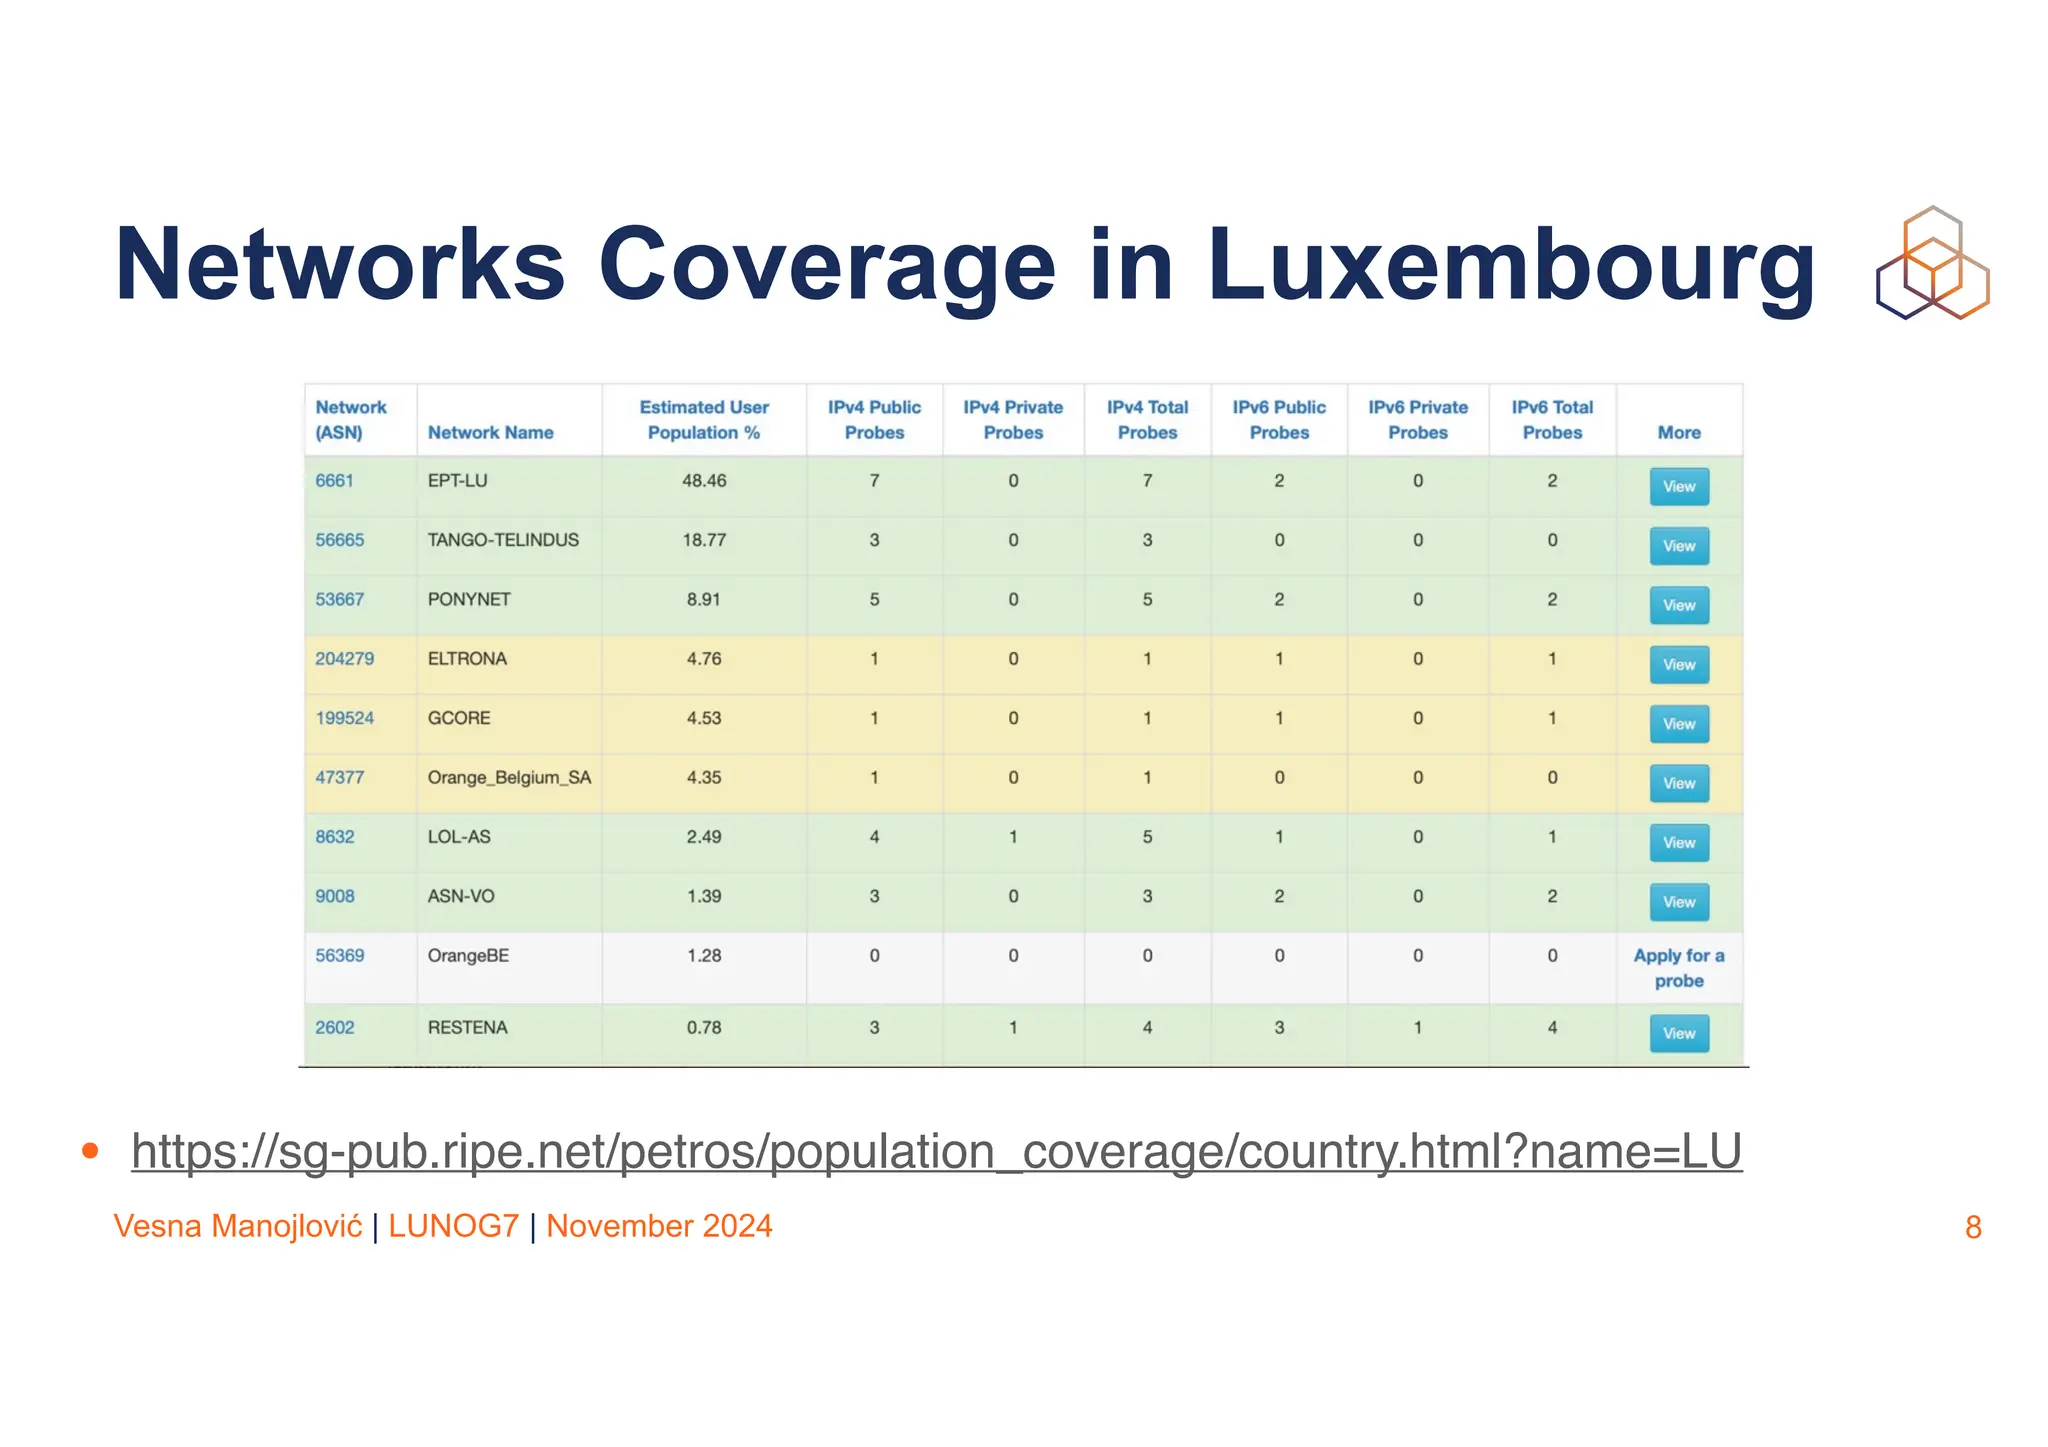
Task: Open ASN 8632 link
Action: click(x=335, y=837)
